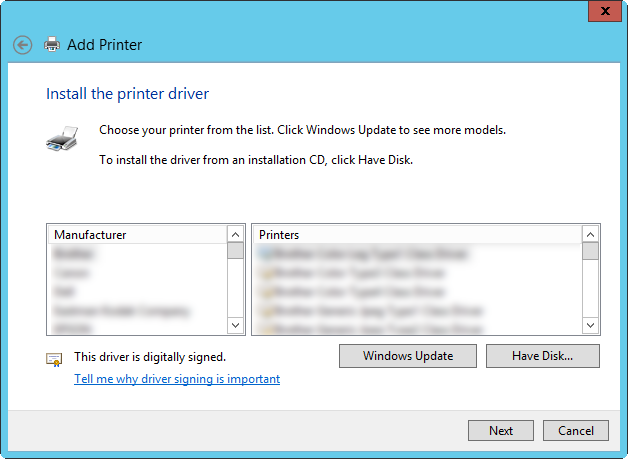Viewport: 628px width, 459px height.
Task: Proceed with the Next button
Action: (501, 431)
